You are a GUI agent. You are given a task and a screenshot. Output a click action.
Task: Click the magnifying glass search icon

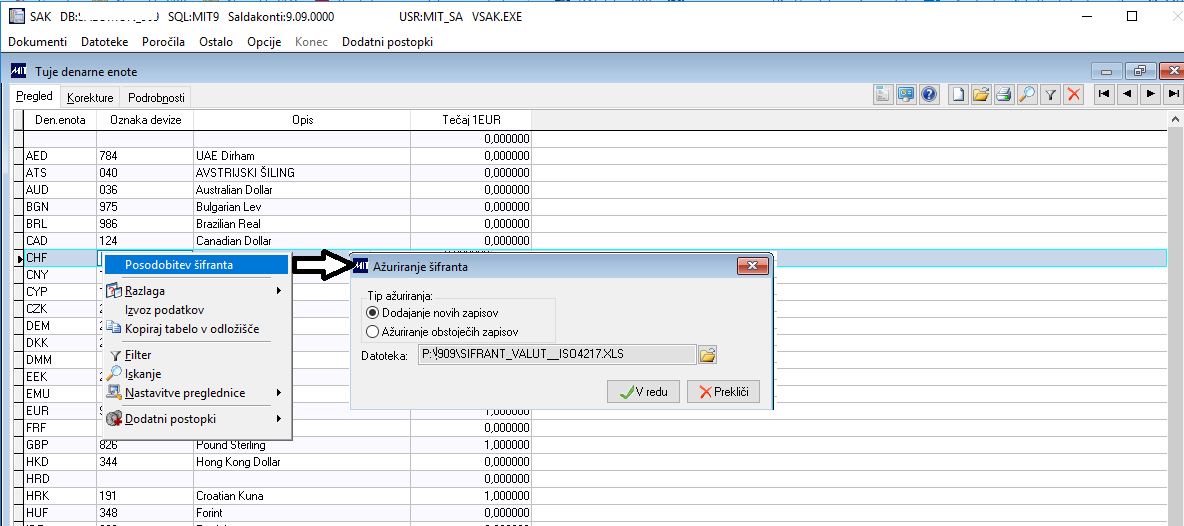pos(1026,94)
